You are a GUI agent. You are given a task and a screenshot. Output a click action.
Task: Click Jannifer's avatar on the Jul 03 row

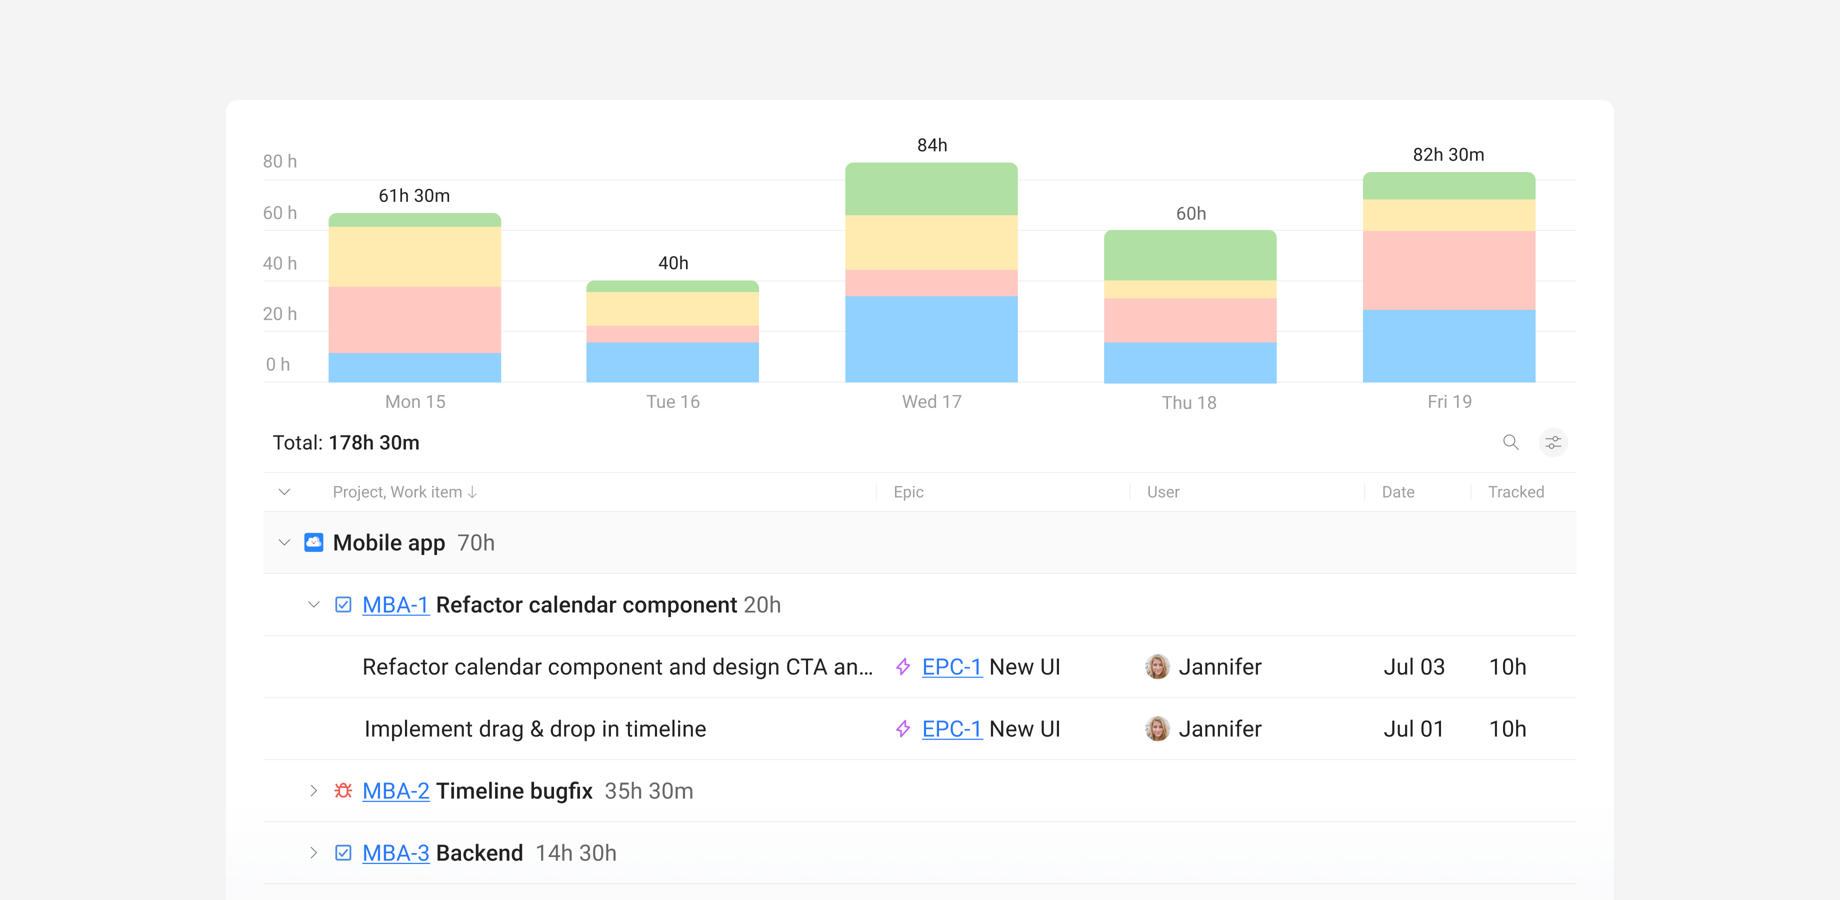click(1157, 666)
